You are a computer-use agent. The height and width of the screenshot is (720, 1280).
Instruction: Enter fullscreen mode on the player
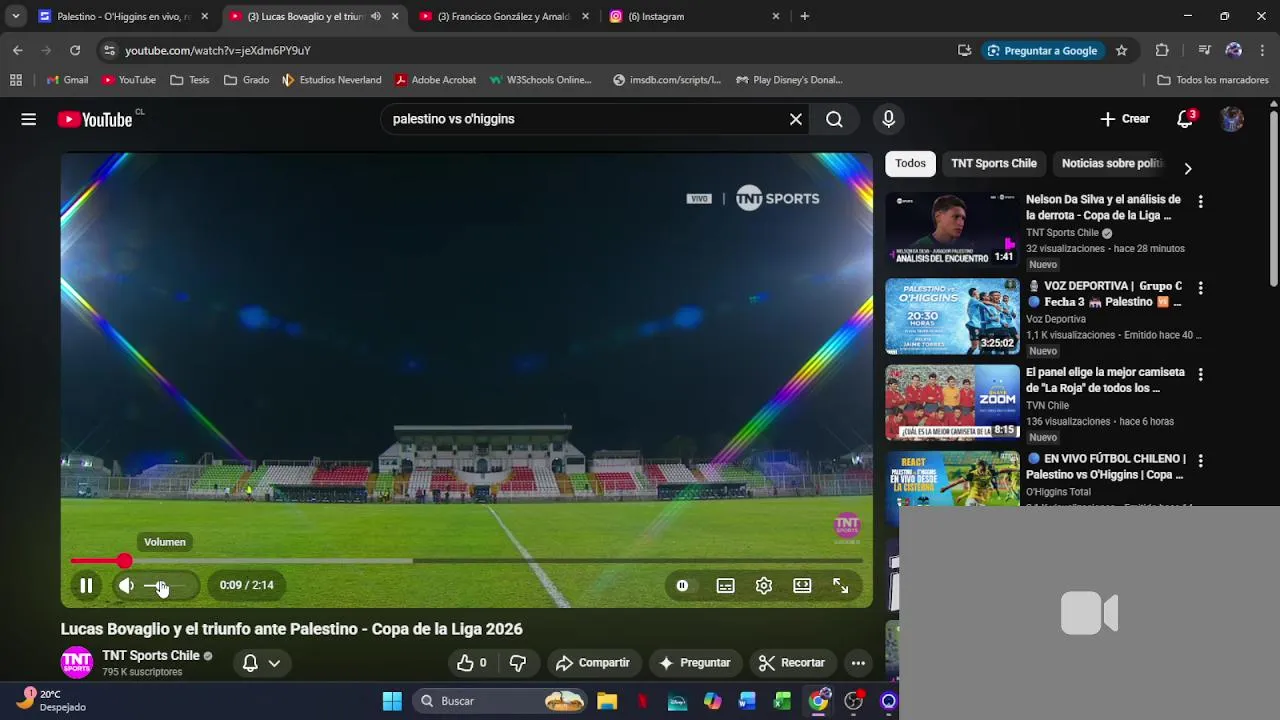click(841, 586)
